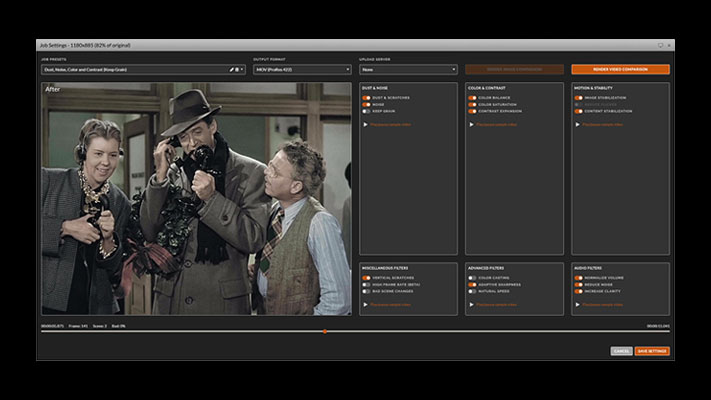Toggle Increase Clarity switch

pyautogui.click(x=579, y=291)
